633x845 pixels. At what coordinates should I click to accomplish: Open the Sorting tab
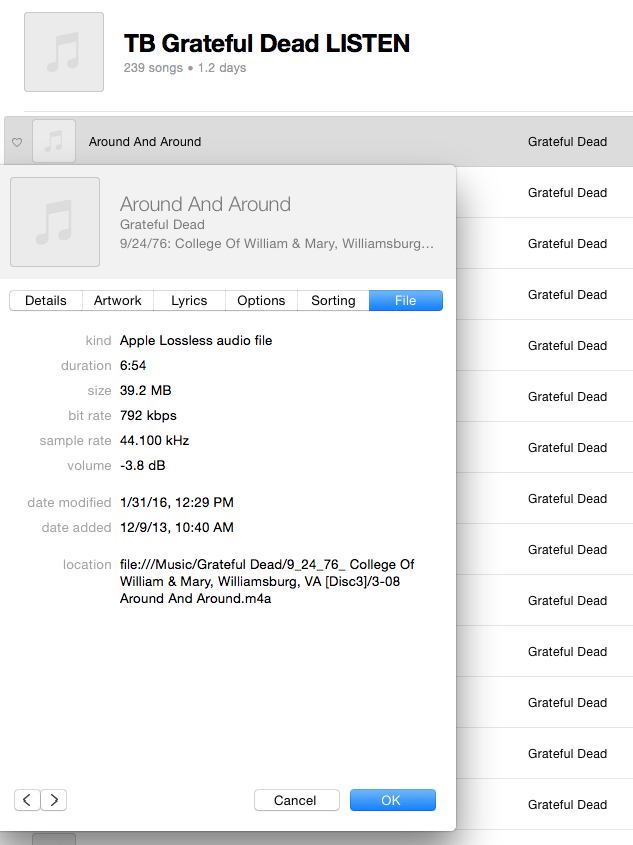click(333, 301)
